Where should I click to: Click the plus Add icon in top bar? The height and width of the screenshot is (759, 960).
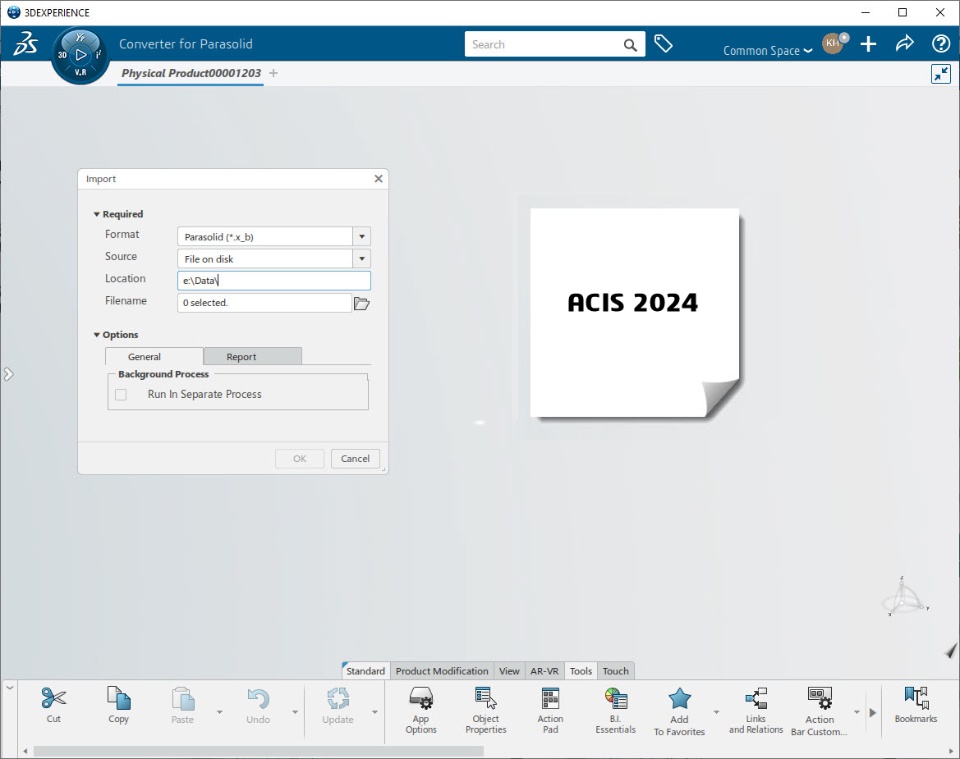tap(868, 44)
